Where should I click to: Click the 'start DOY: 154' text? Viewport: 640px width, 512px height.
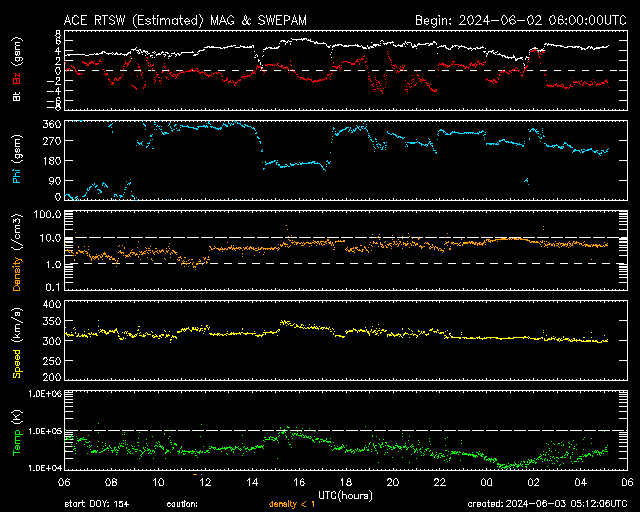pyautogui.click(x=97, y=504)
